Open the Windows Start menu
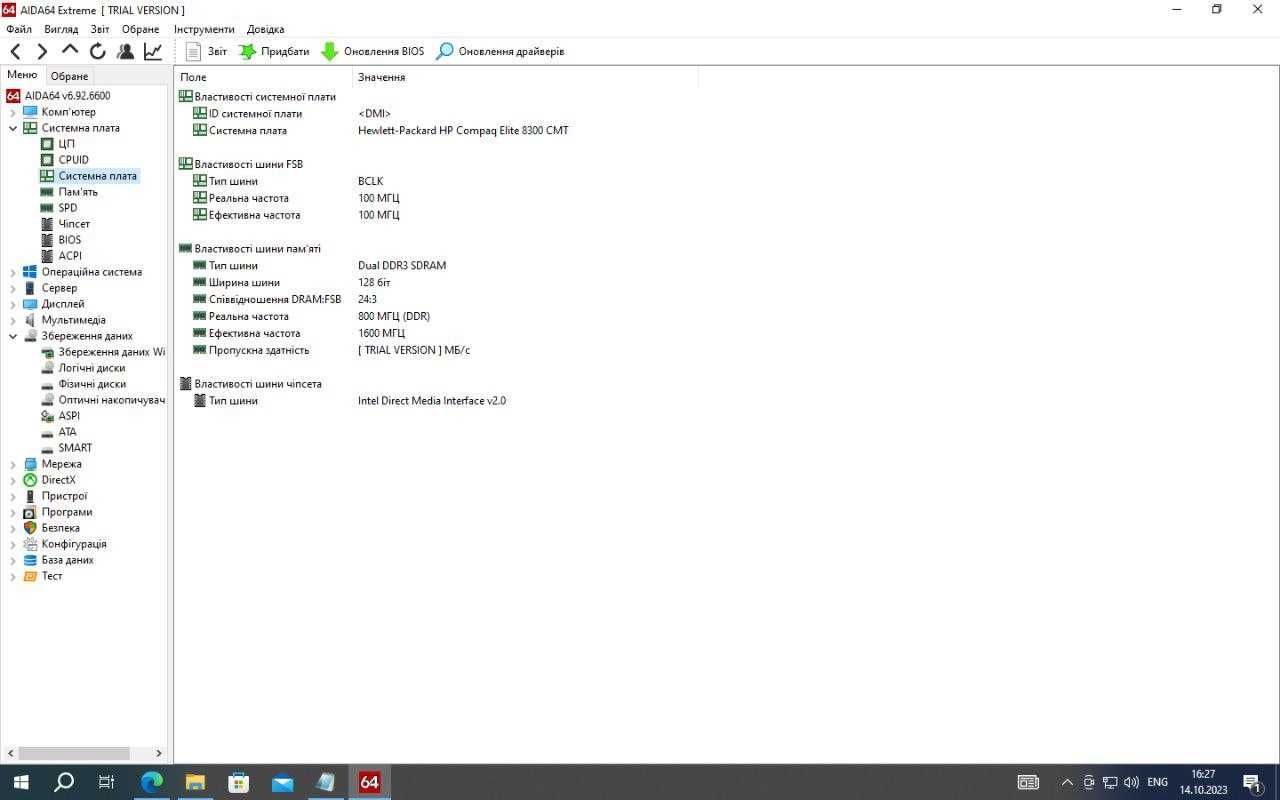Image resolution: width=1280 pixels, height=800 pixels. click(x=20, y=782)
